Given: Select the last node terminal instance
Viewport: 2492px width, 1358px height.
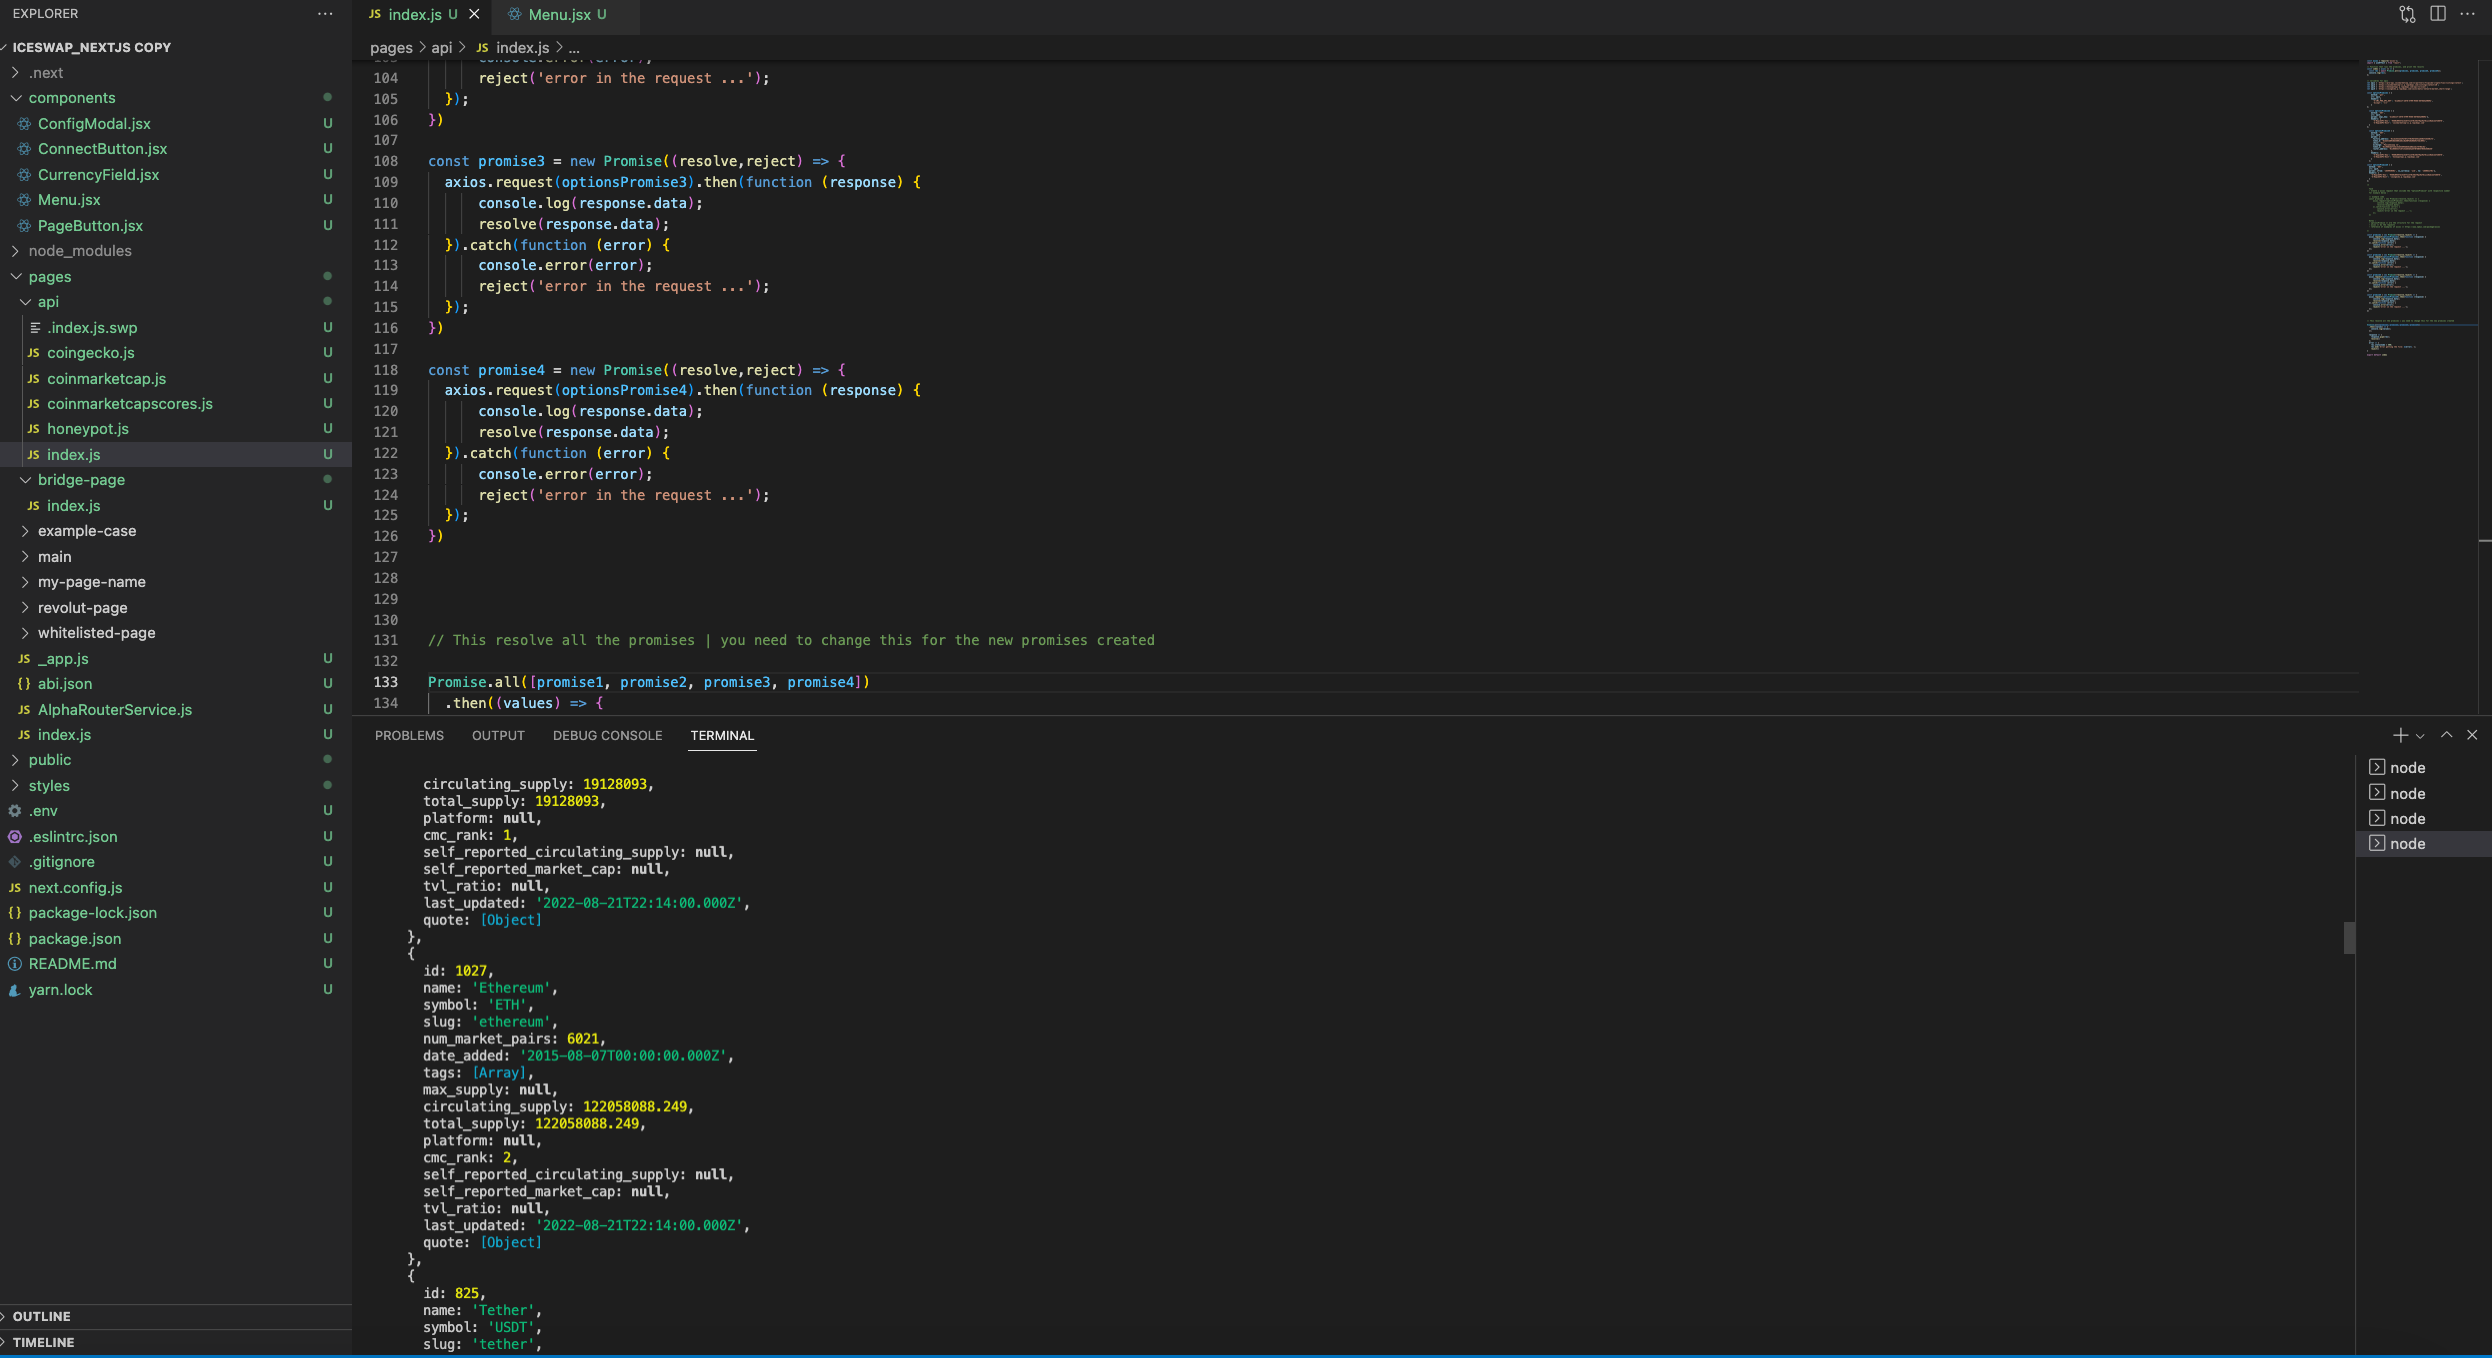Looking at the screenshot, I should [2407, 844].
